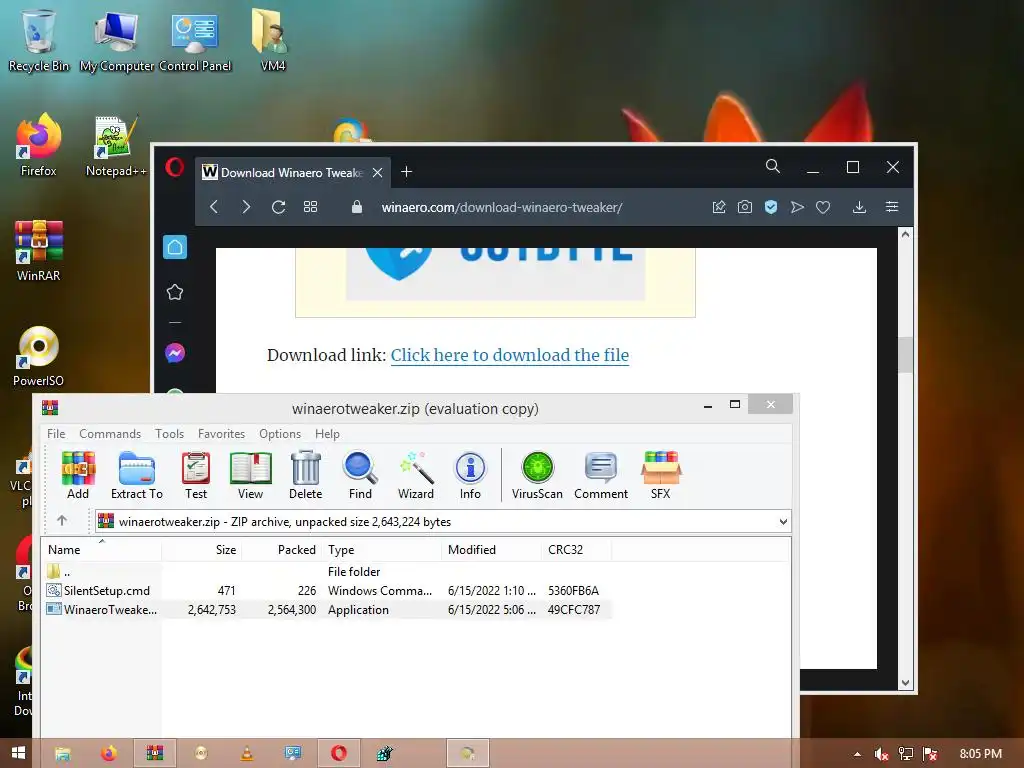Sort WinRAR list by Modified column
1024x768 pixels.
(x=492, y=550)
